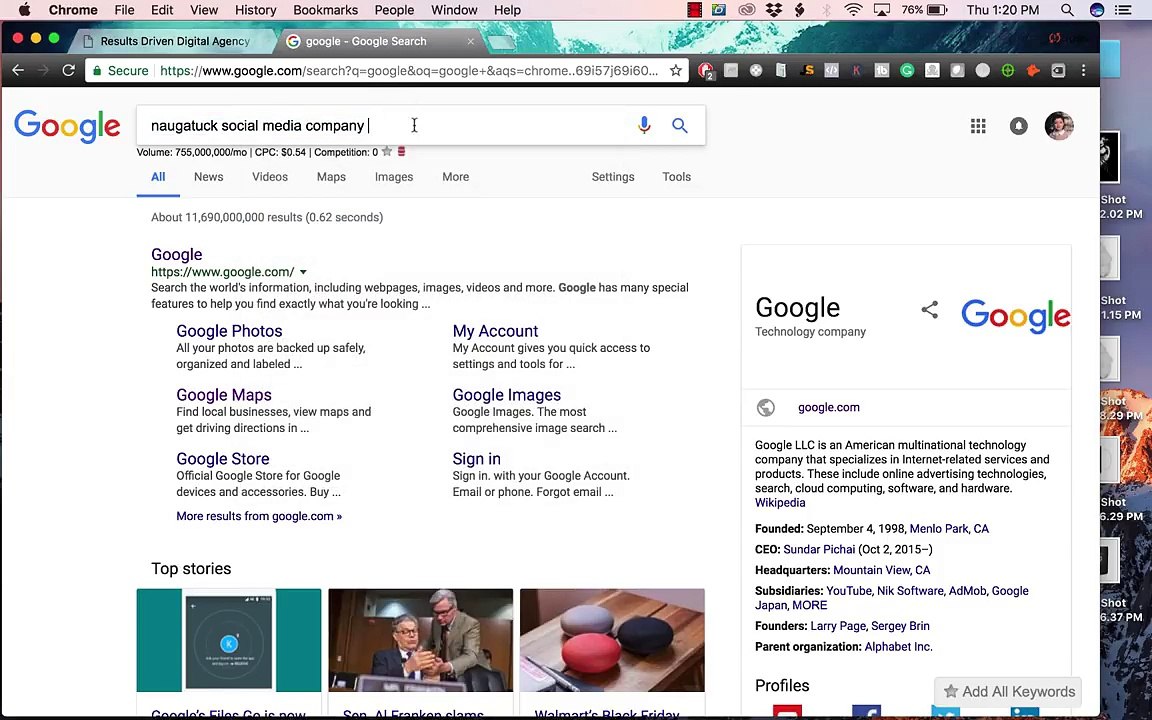Open the Google Home Mini story thumbnail

612,640
